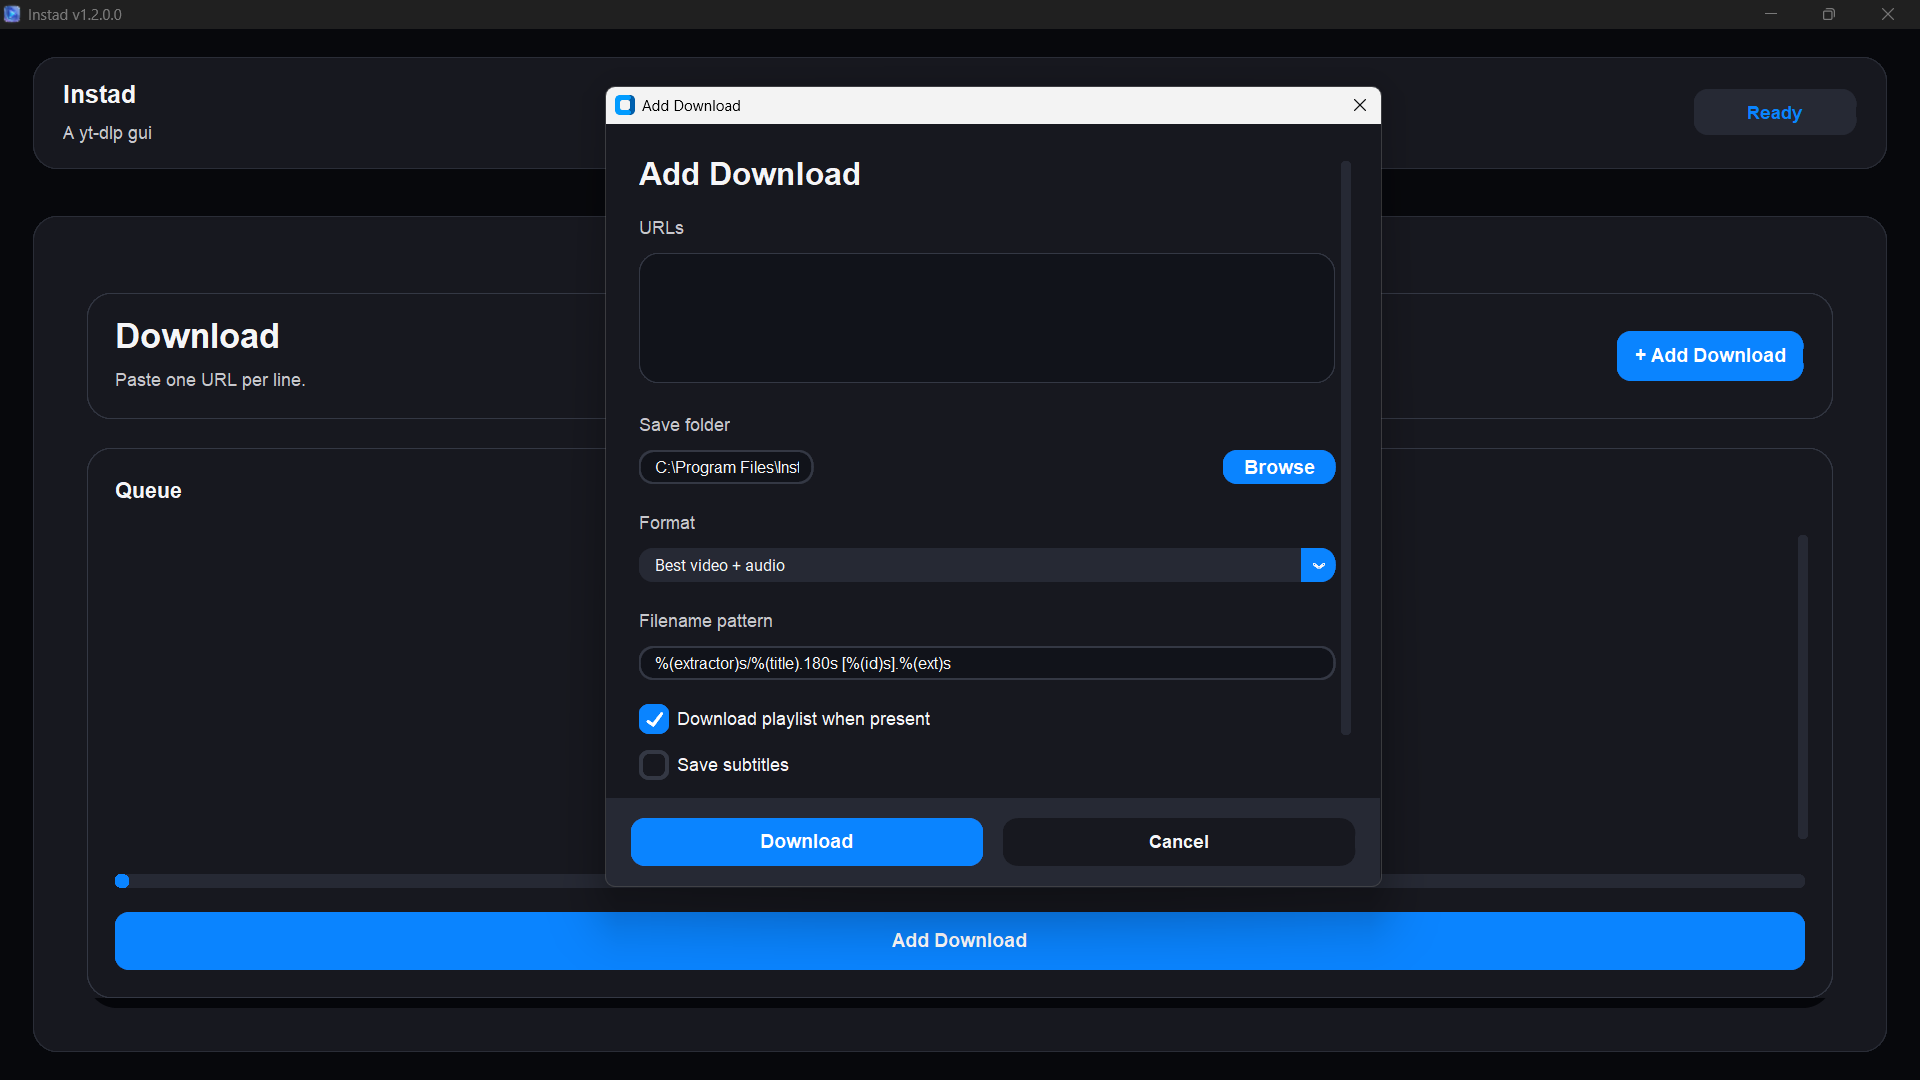The image size is (1920, 1080).
Task: Click the Add Download dialog window icon
Action: pos(625,105)
